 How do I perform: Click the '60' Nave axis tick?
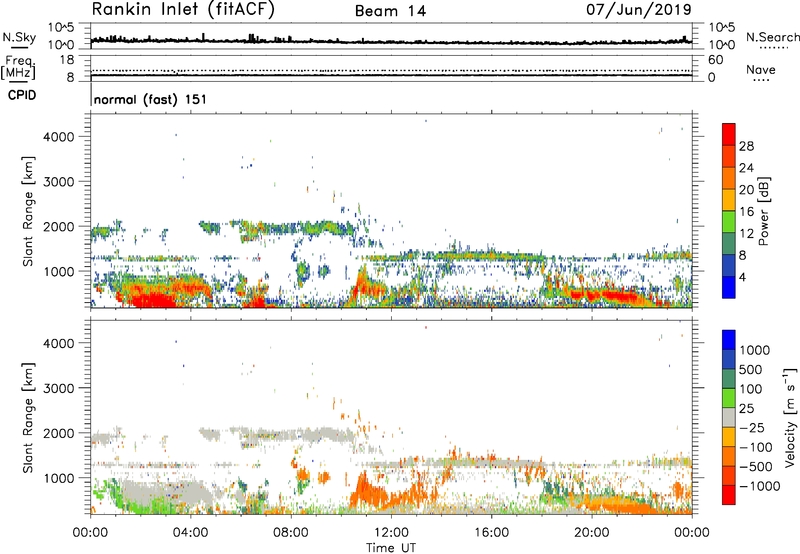tap(716, 60)
